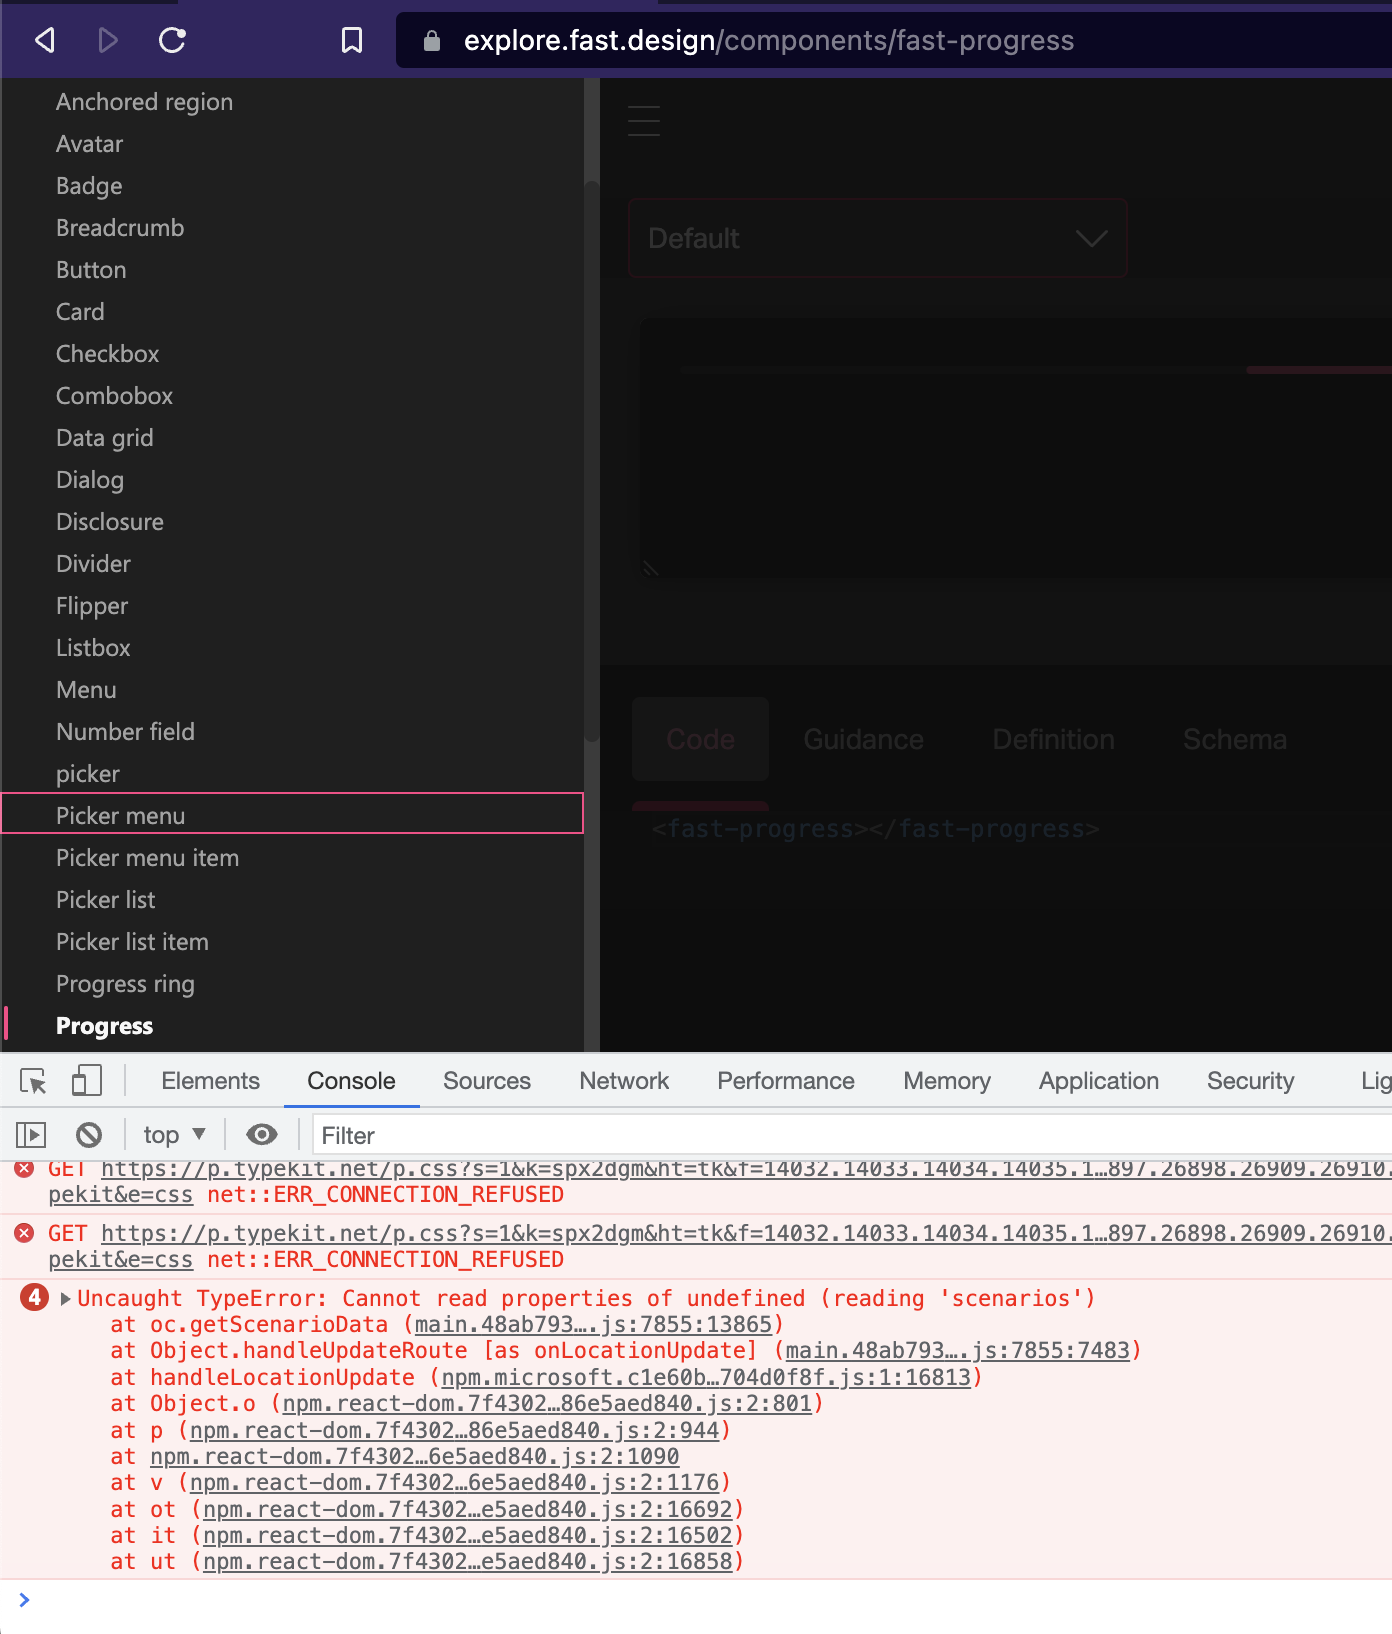1392x1634 pixels.
Task: Show the console sidebar icon
Action: 31,1135
